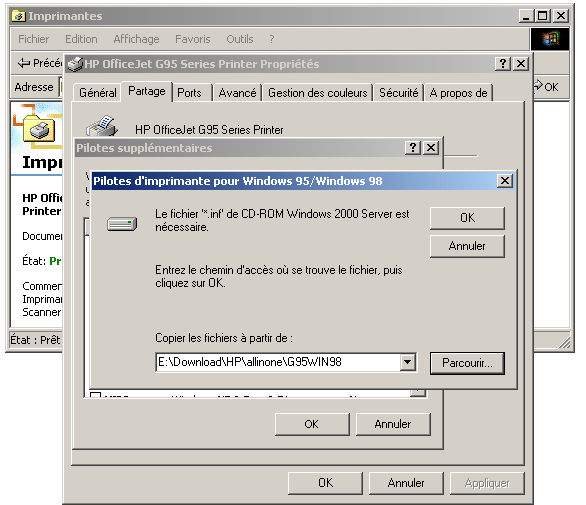Image resolution: width=586 pixels, height=505 pixels.
Task: Open the Gestion des couleurs tab
Action: pyautogui.click(x=318, y=93)
